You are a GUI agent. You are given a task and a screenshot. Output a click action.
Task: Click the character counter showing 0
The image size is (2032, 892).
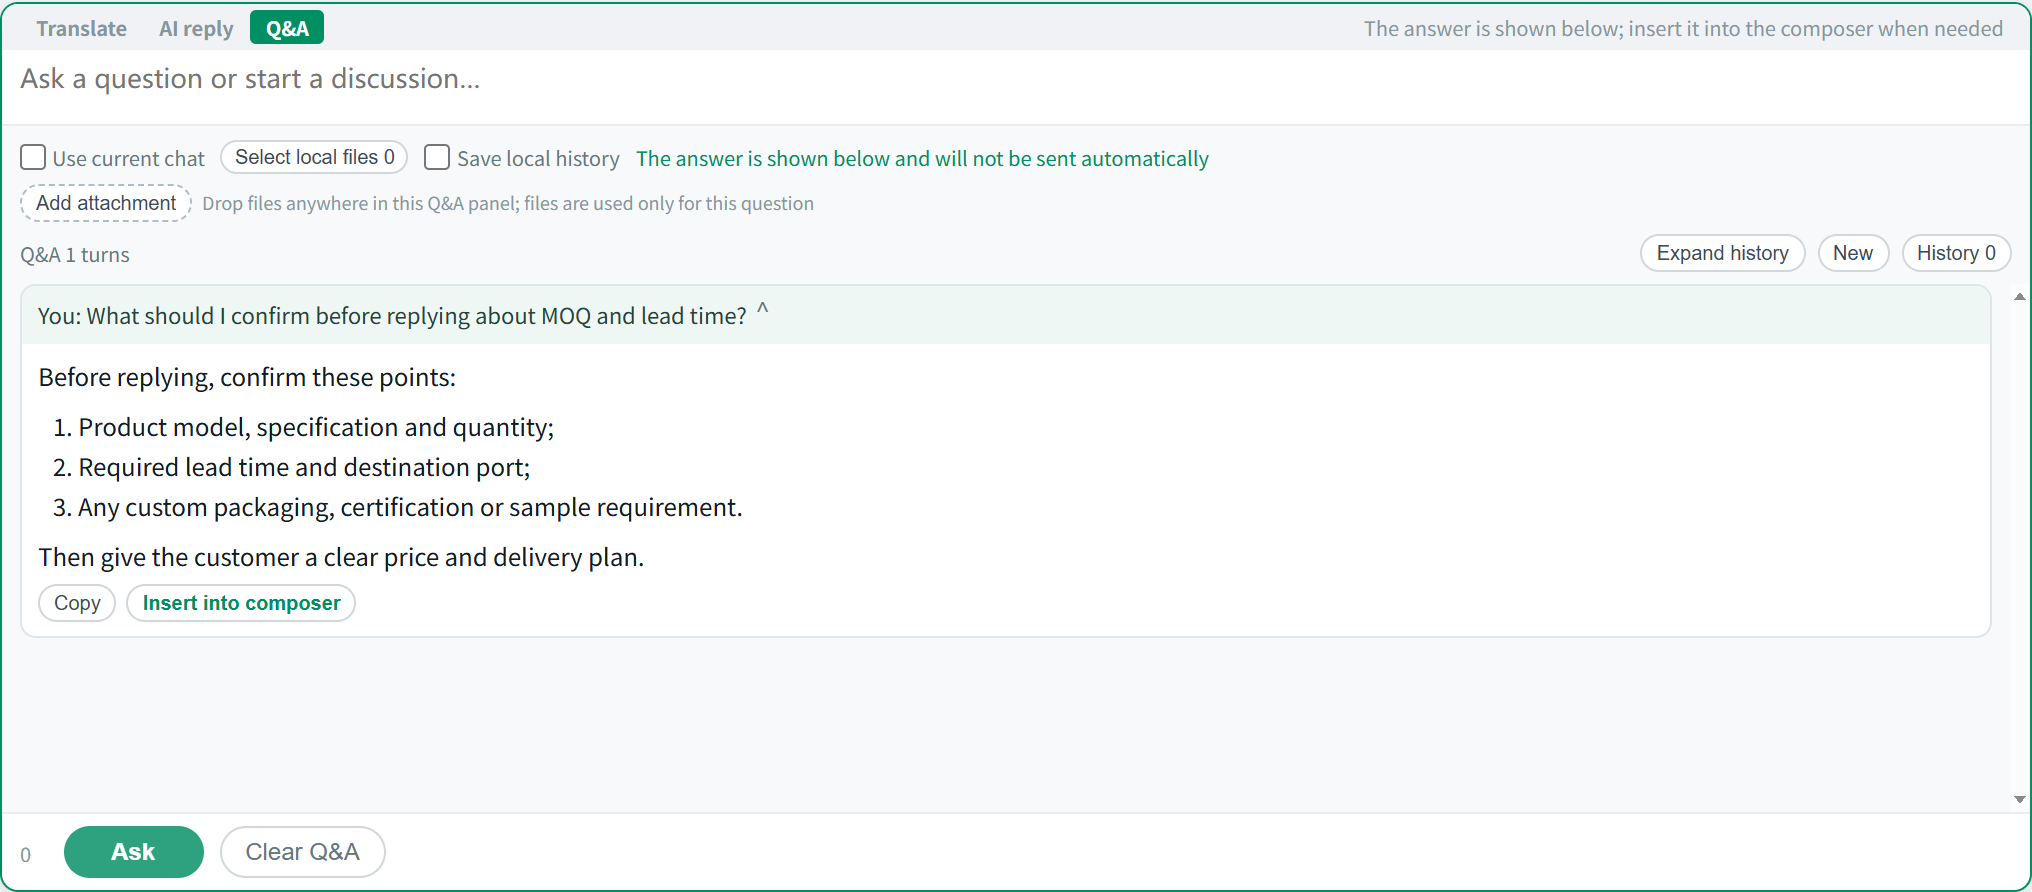pos(26,855)
